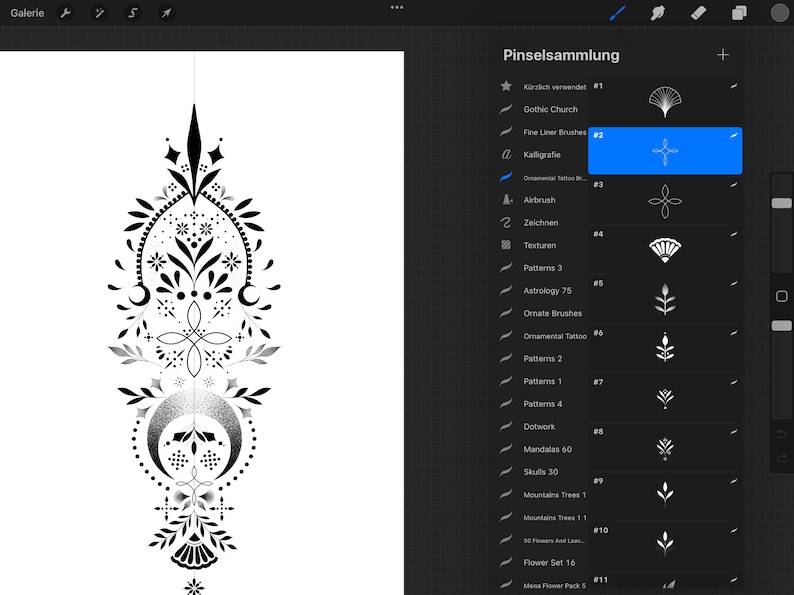The width and height of the screenshot is (794, 595).
Task: Open Patterns 4 brush set
Action: pyautogui.click(x=542, y=404)
